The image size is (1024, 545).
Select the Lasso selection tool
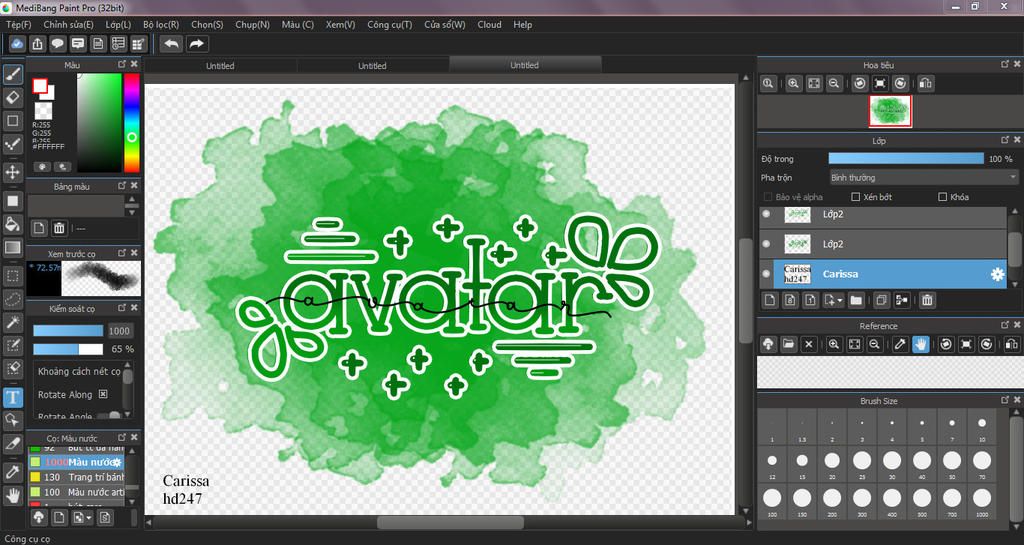[12, 300]
